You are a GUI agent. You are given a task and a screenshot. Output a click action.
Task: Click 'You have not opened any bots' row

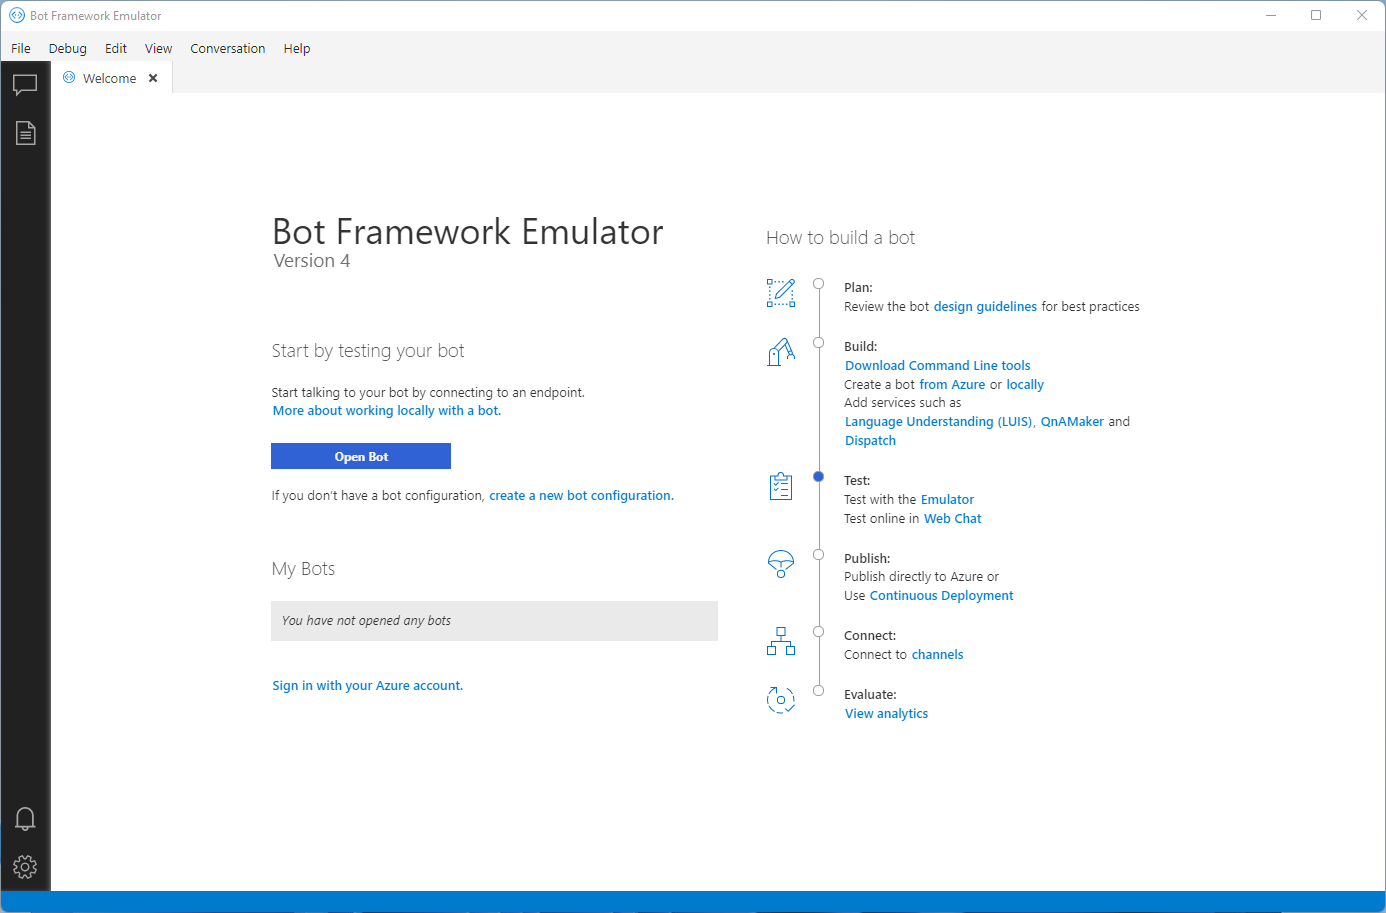(494, 621)
